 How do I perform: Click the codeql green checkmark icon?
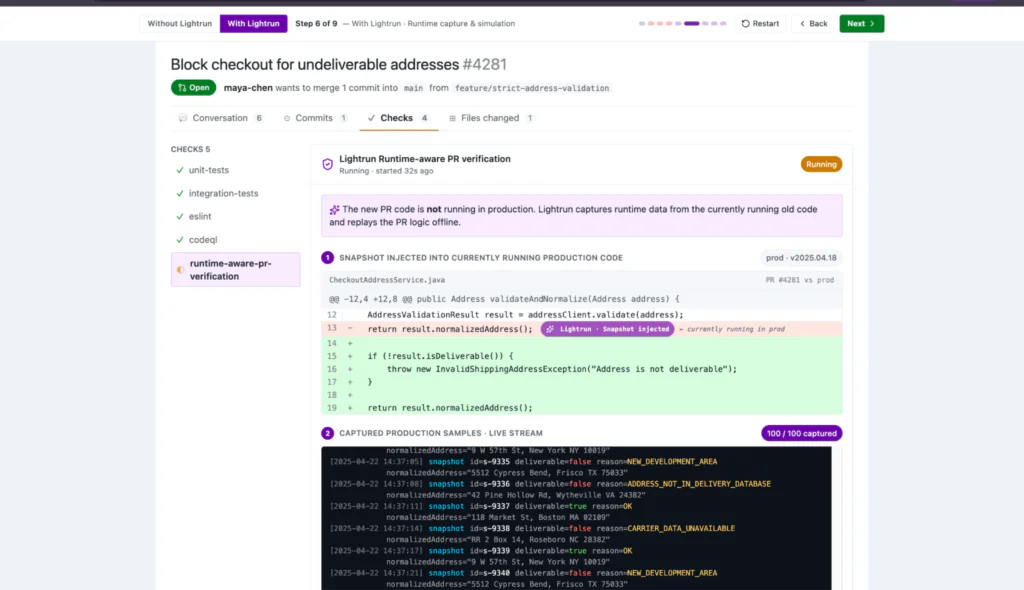[x=180, y=240]
